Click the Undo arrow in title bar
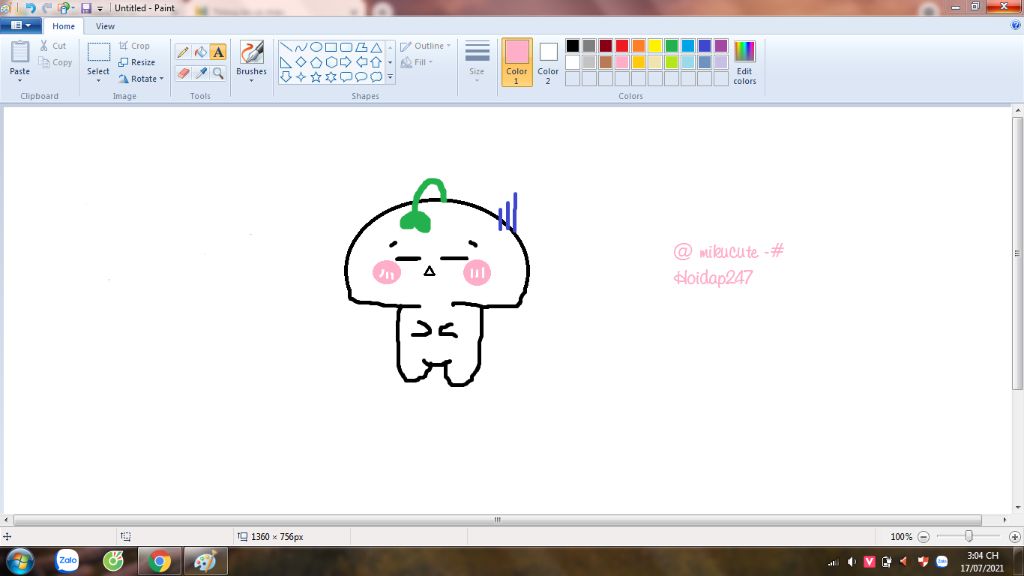The height and width of the screenshot is (576, 1024). pyautogui.click(x=30, y=8)
